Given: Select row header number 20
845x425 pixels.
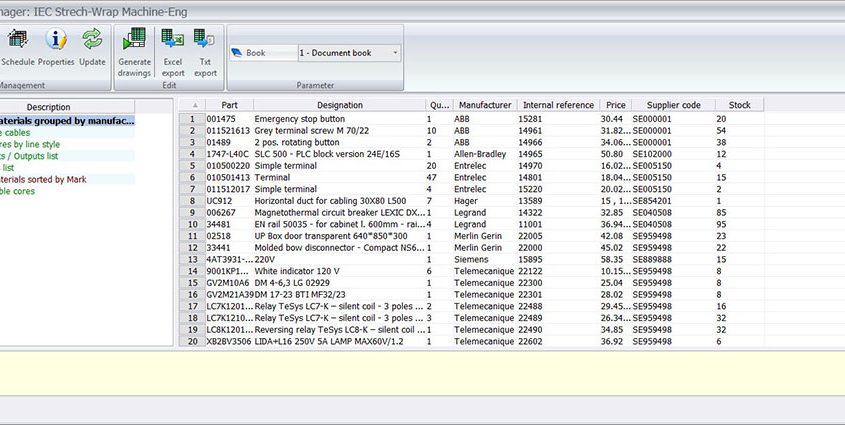Looking at the screenshot, I should 192,342.
